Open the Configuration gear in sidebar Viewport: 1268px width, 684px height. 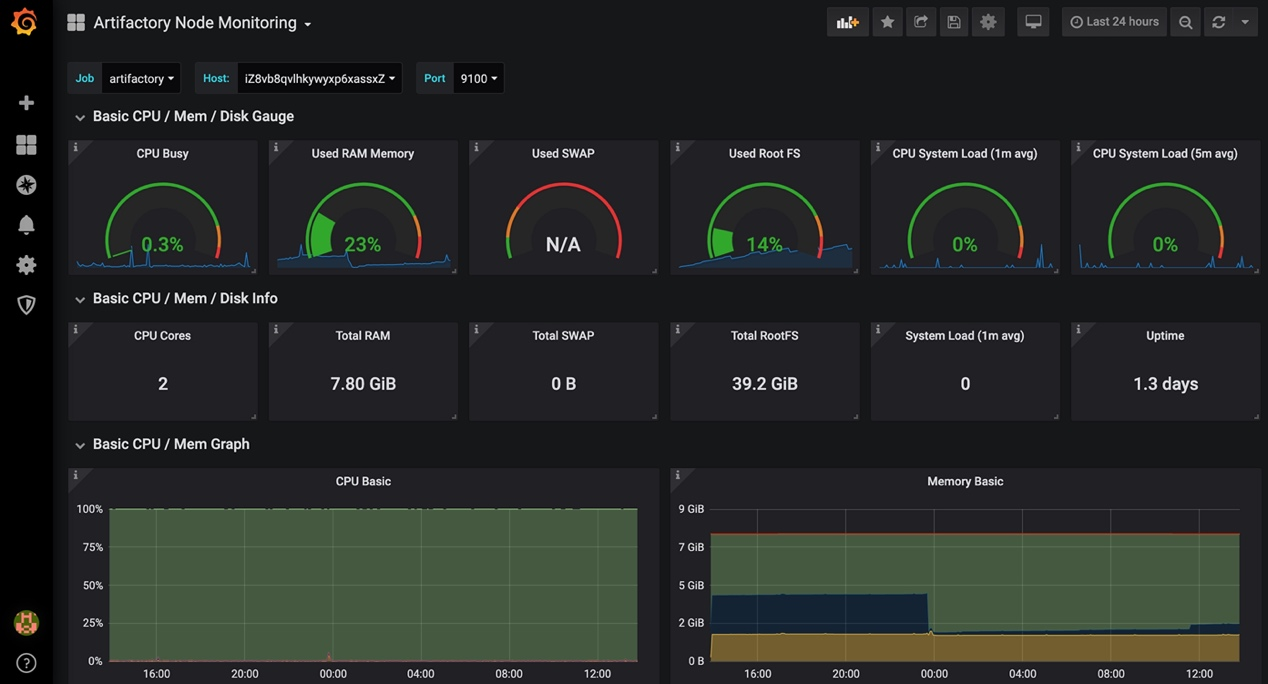(26, 265)
